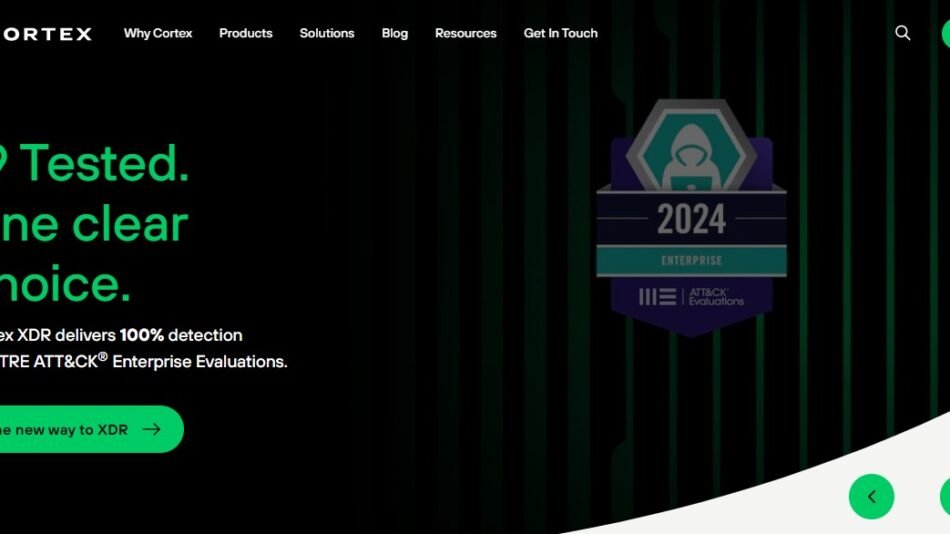The image size is (950, 534).
Task: Expand the Solutions menu
Action: coord(327,33)
